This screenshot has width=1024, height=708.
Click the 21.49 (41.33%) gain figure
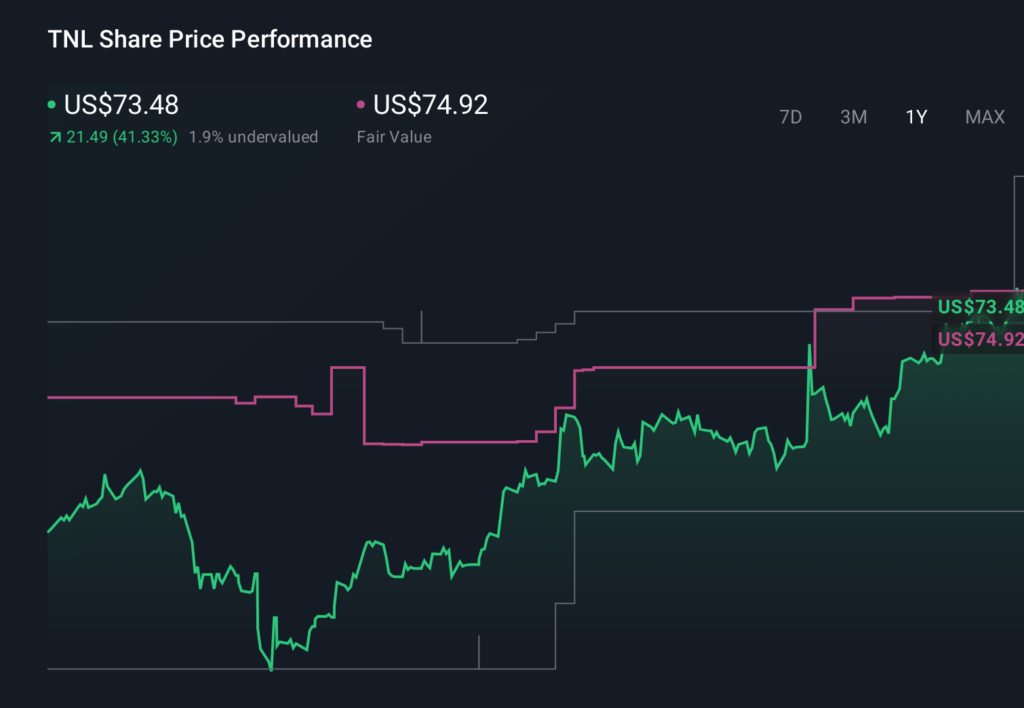pos(121,137)
